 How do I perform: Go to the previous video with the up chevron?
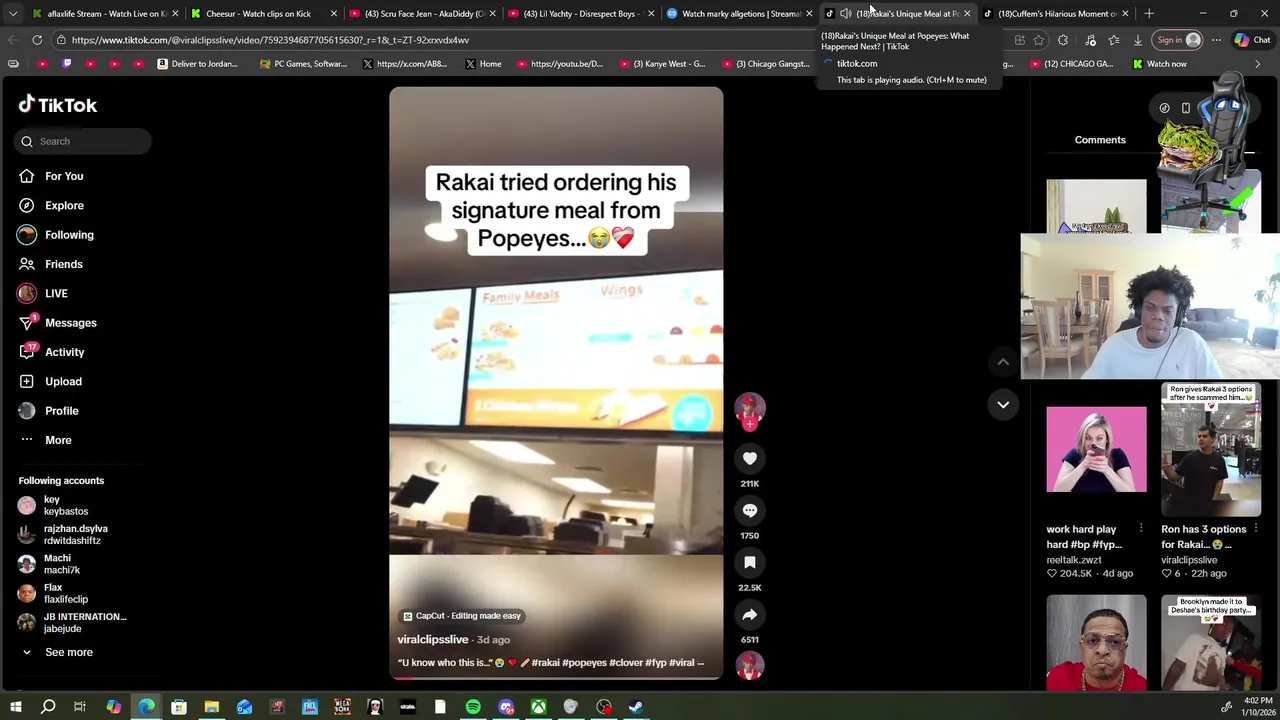point(1003,362)
